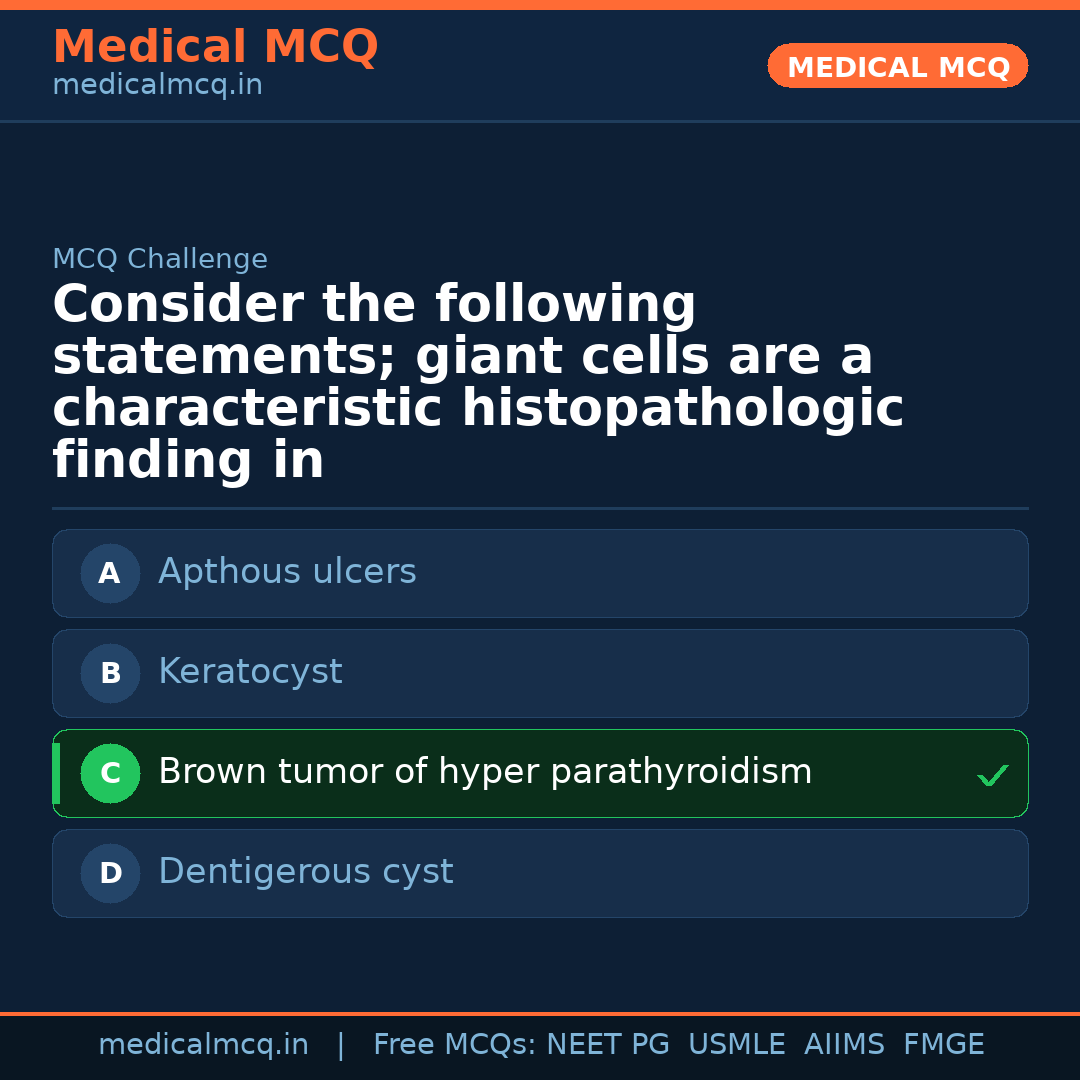Image resolution: width=1080 pixels, height=1080 pixels.
Task: Open the medicalmcq.in link in the header
Action: click(x=157, y=86)
